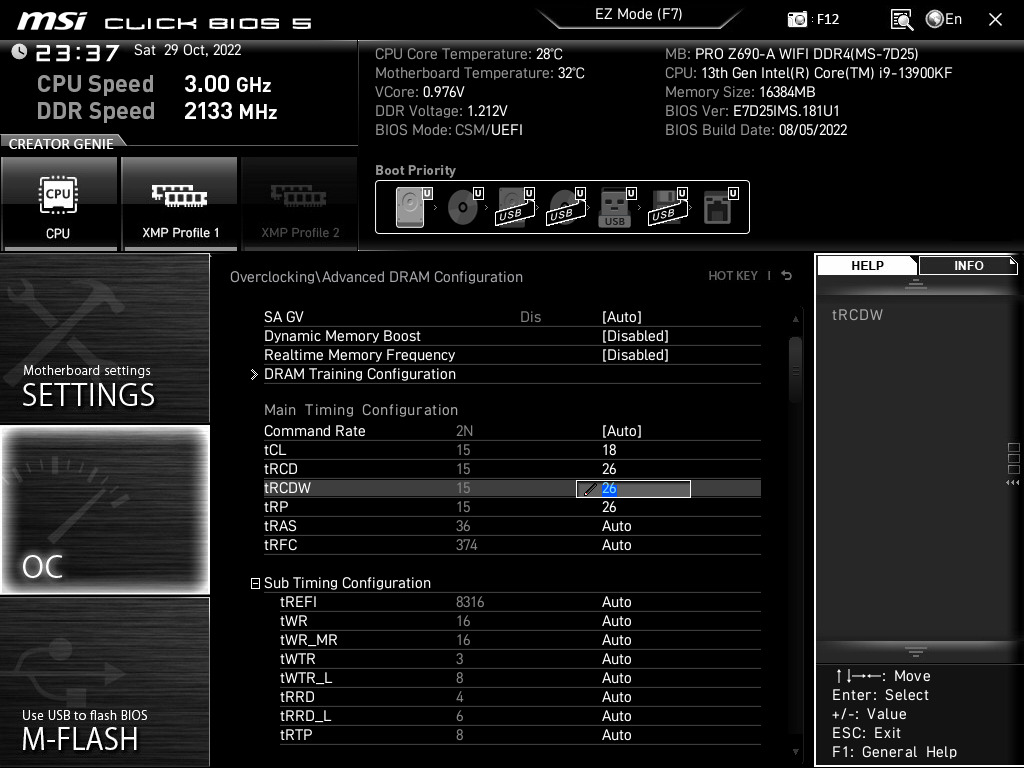The image size is (1024, 768).
Task: Click the Main Timing Configuration heading
Action: [x=360, y=410]
